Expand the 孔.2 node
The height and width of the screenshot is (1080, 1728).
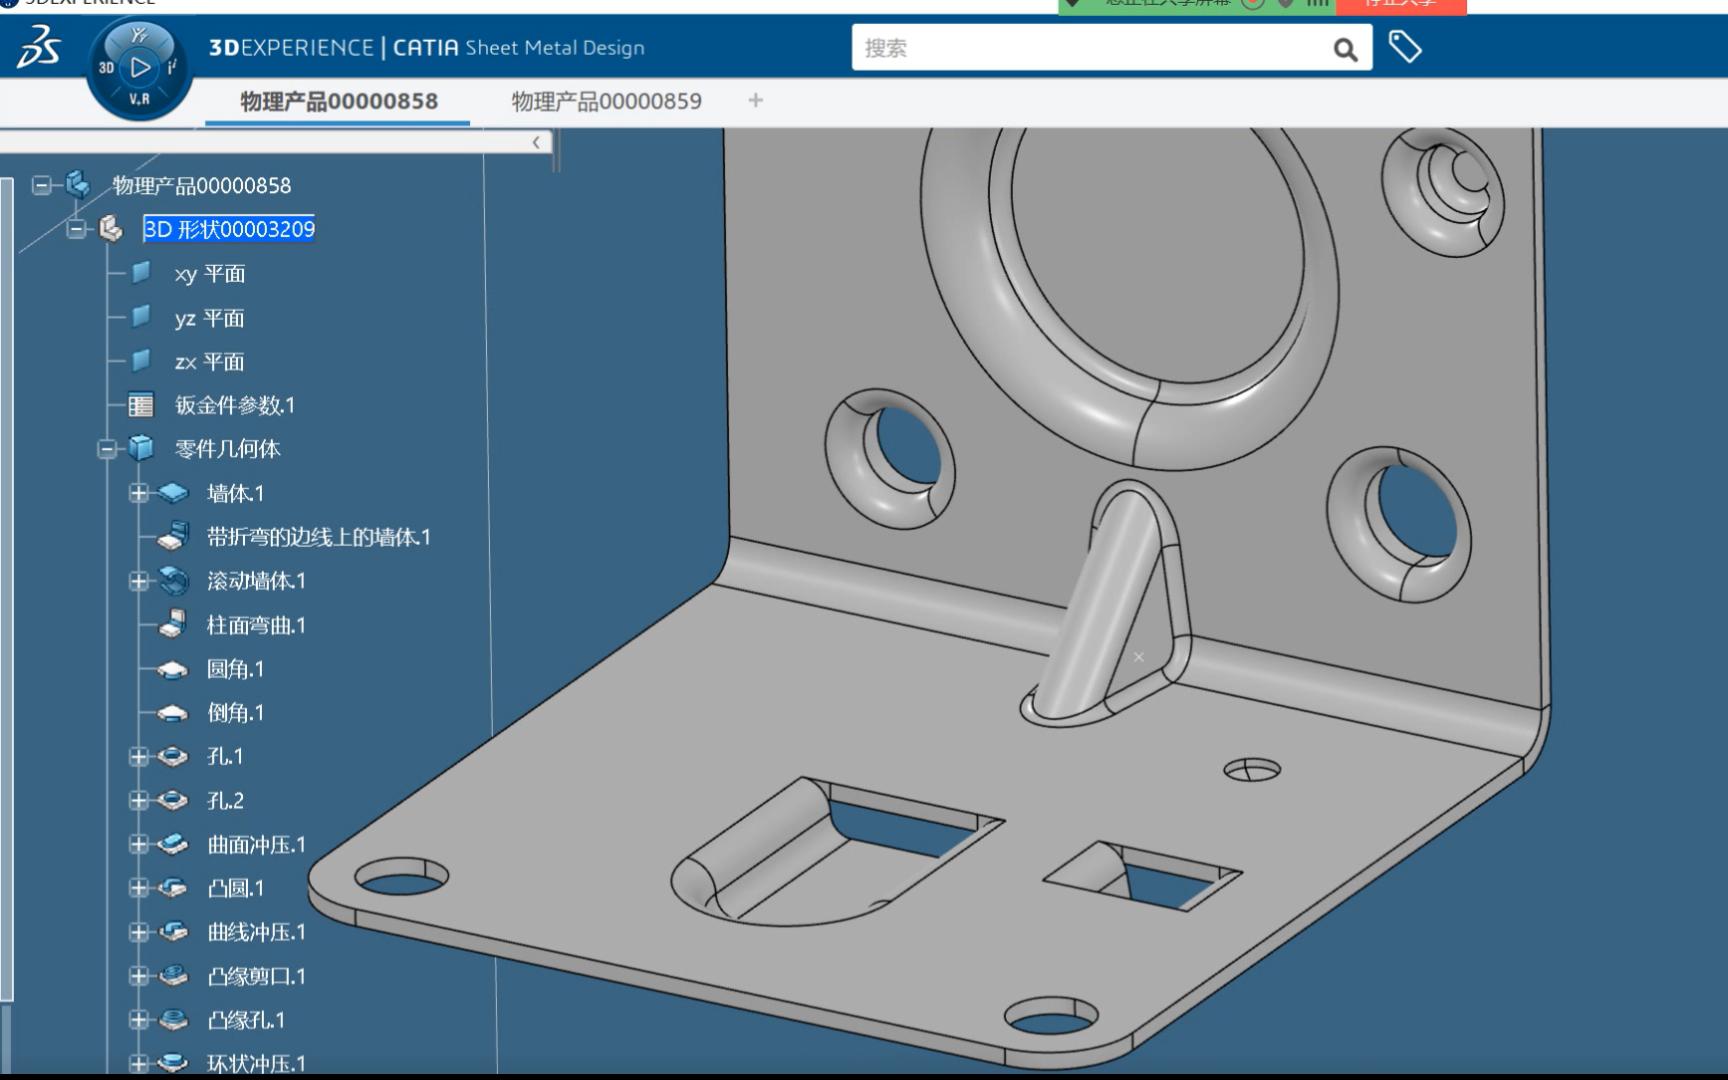click(x=139, y=801)
